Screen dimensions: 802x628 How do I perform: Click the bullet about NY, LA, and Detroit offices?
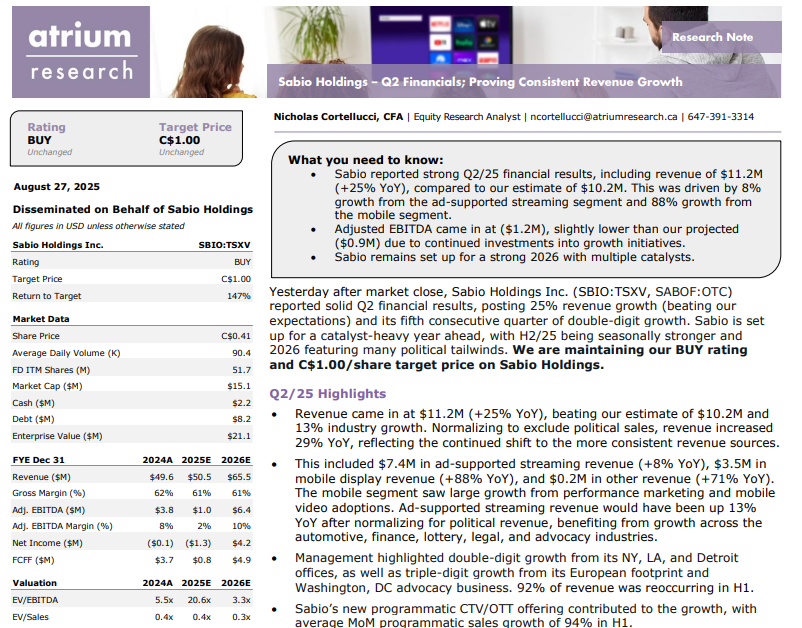pyautogui.click(x=525, y=573)
